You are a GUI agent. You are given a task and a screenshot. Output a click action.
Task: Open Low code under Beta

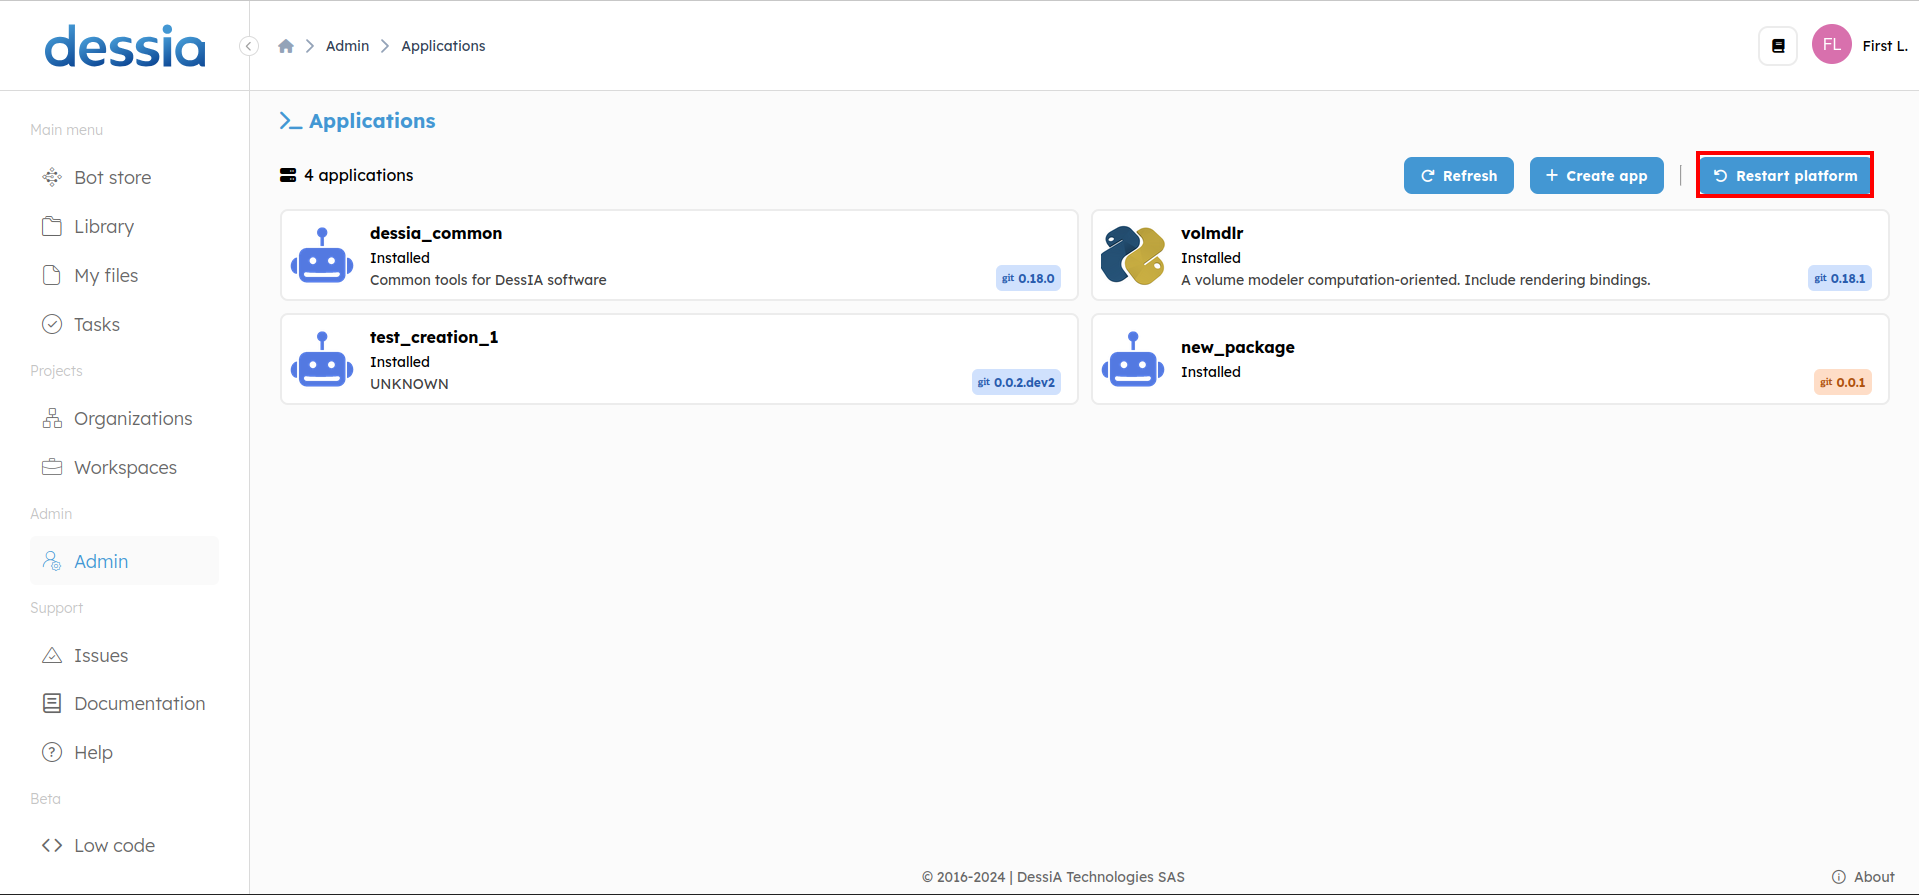[x=124, y=846]
